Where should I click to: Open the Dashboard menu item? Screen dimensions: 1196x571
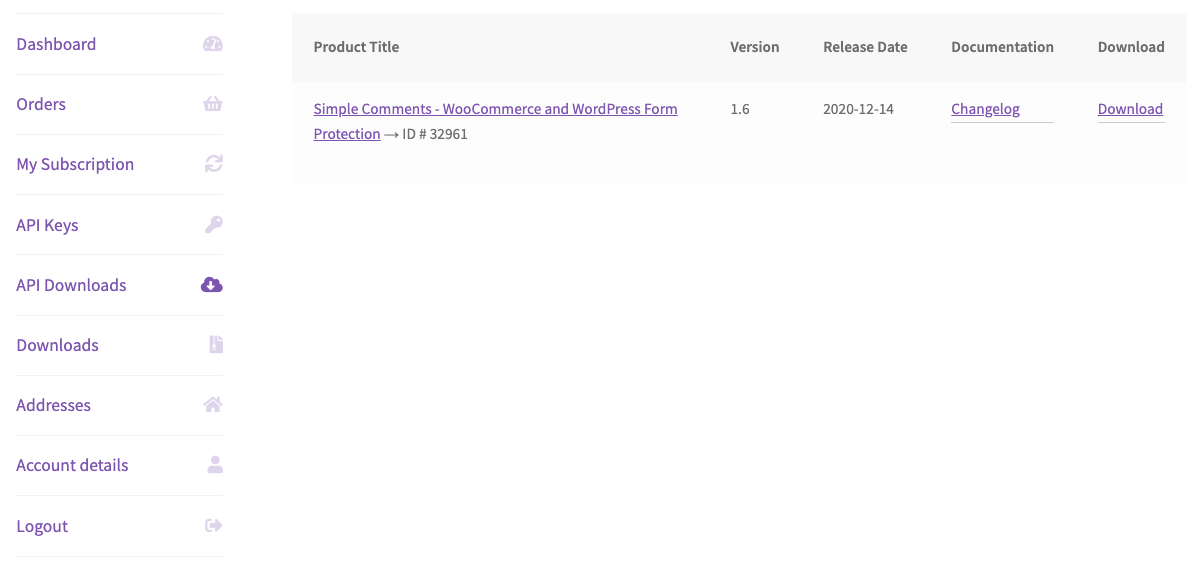(x=56, y=44)
